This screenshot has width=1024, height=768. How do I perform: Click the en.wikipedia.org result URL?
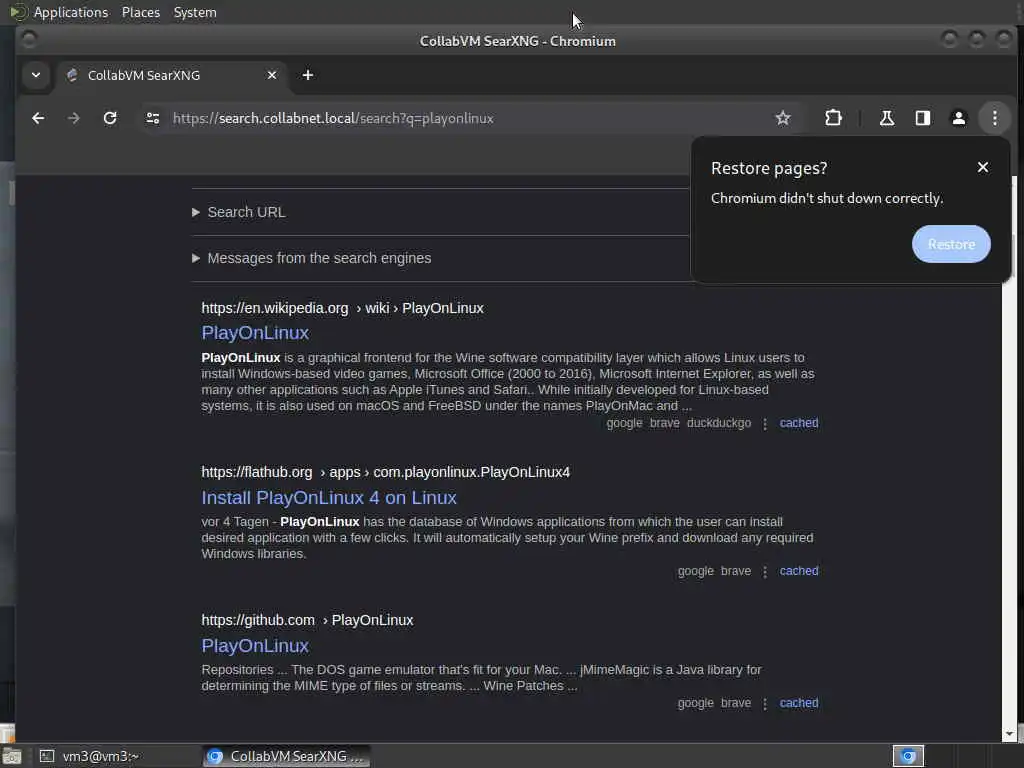click(342, 308)
